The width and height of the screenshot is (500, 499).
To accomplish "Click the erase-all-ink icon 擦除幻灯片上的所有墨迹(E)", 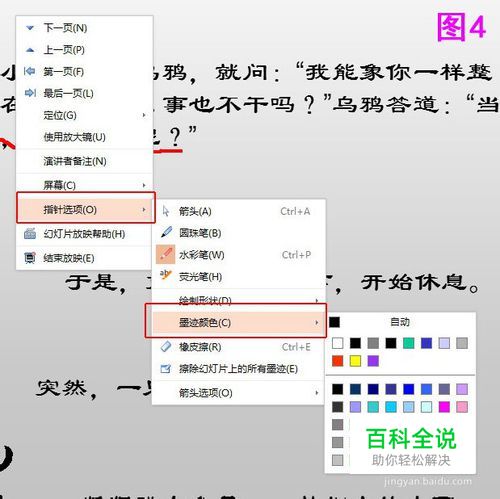I will pos(166,368).
